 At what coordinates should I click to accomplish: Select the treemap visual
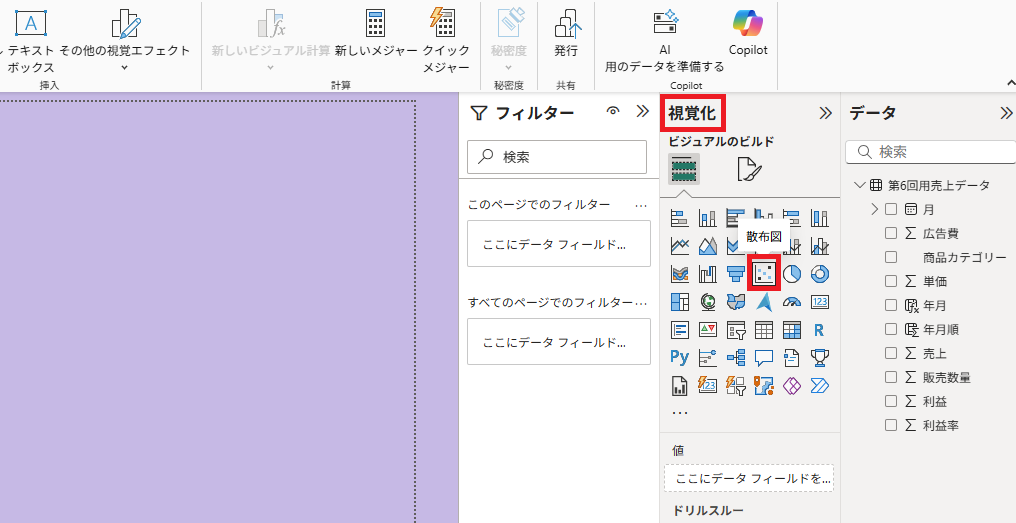tap(679, 302)
